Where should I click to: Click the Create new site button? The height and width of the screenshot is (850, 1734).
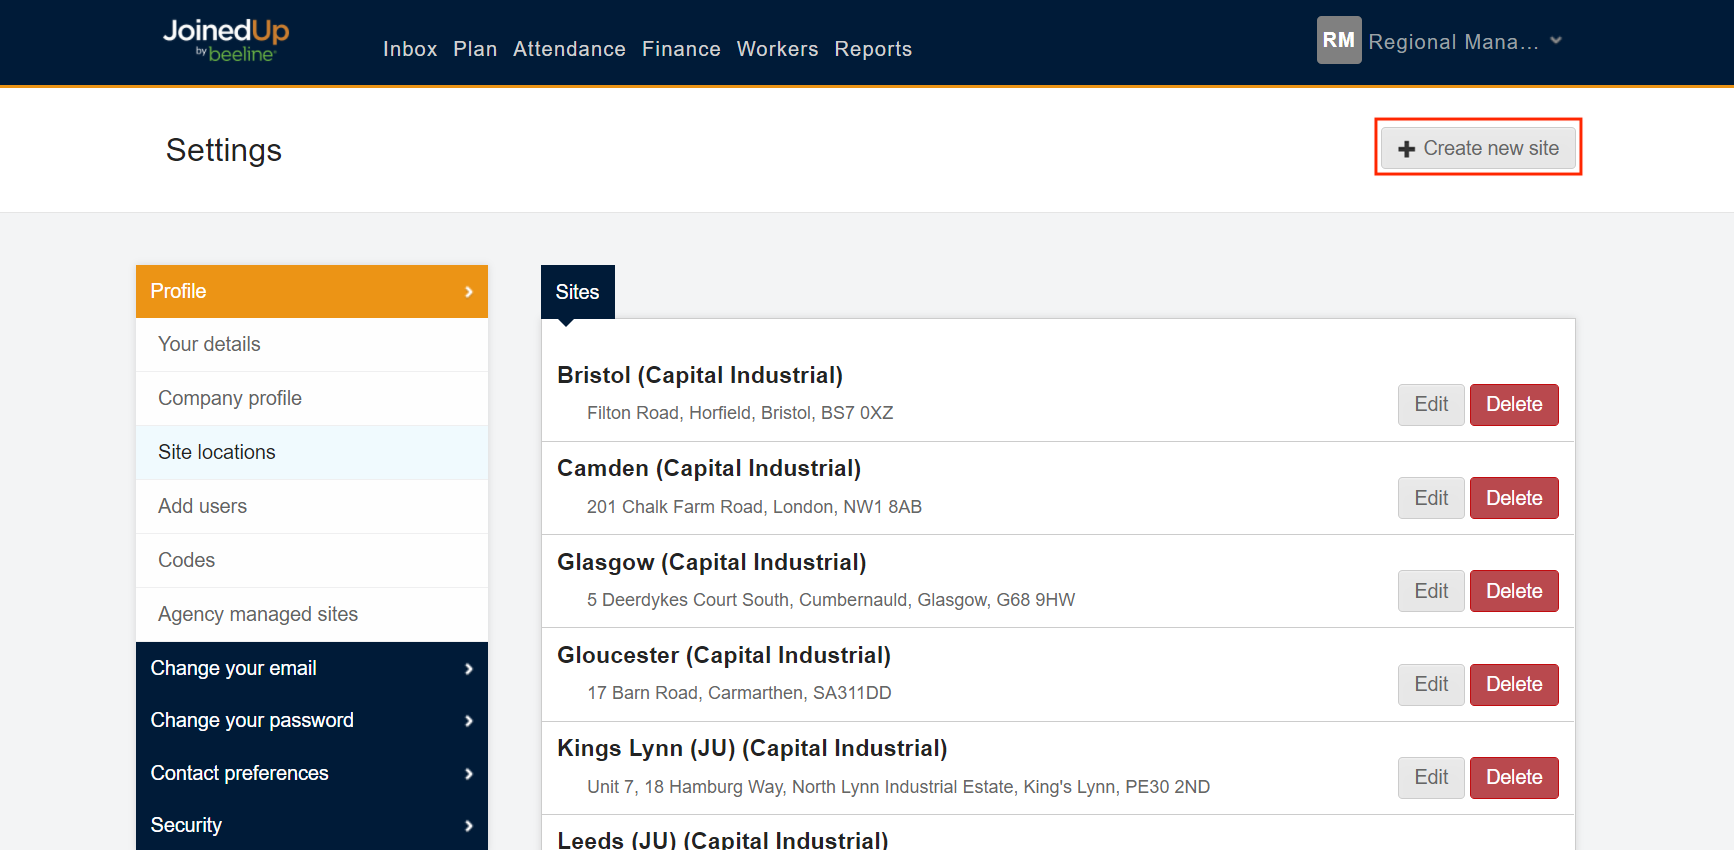point(1477,148)
